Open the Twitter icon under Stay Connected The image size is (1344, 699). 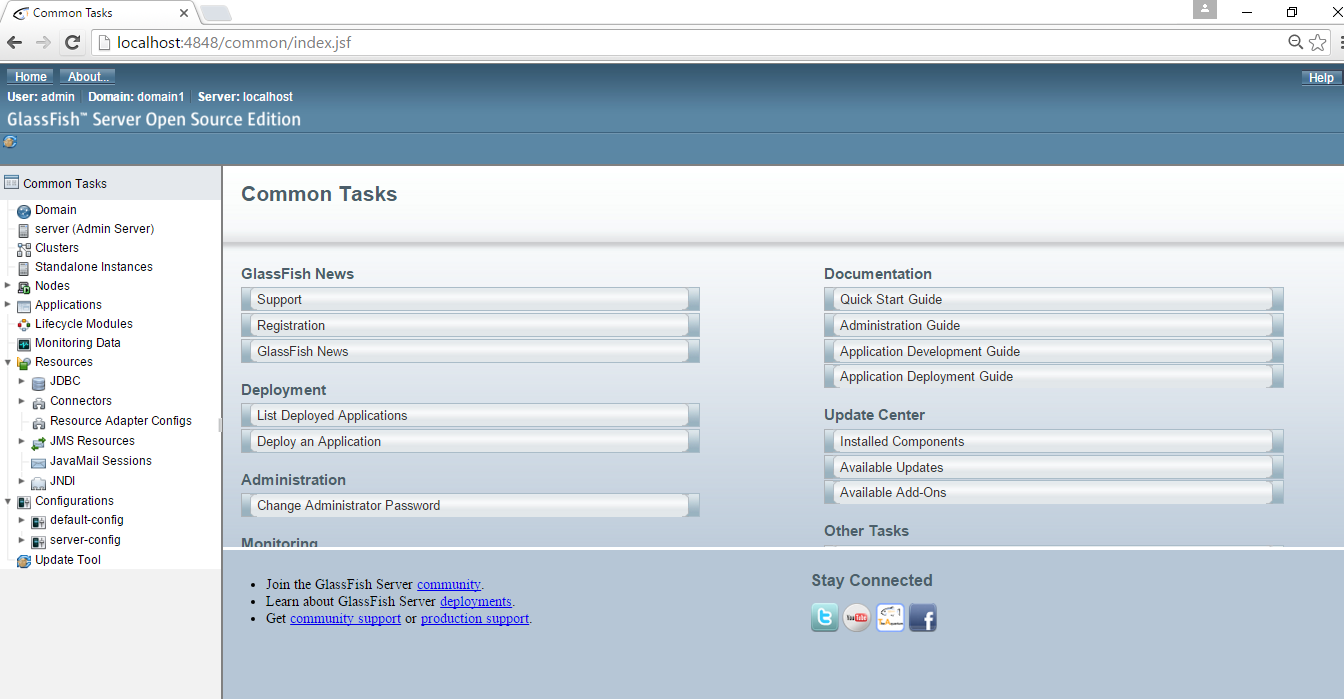[x=825, y=618]
